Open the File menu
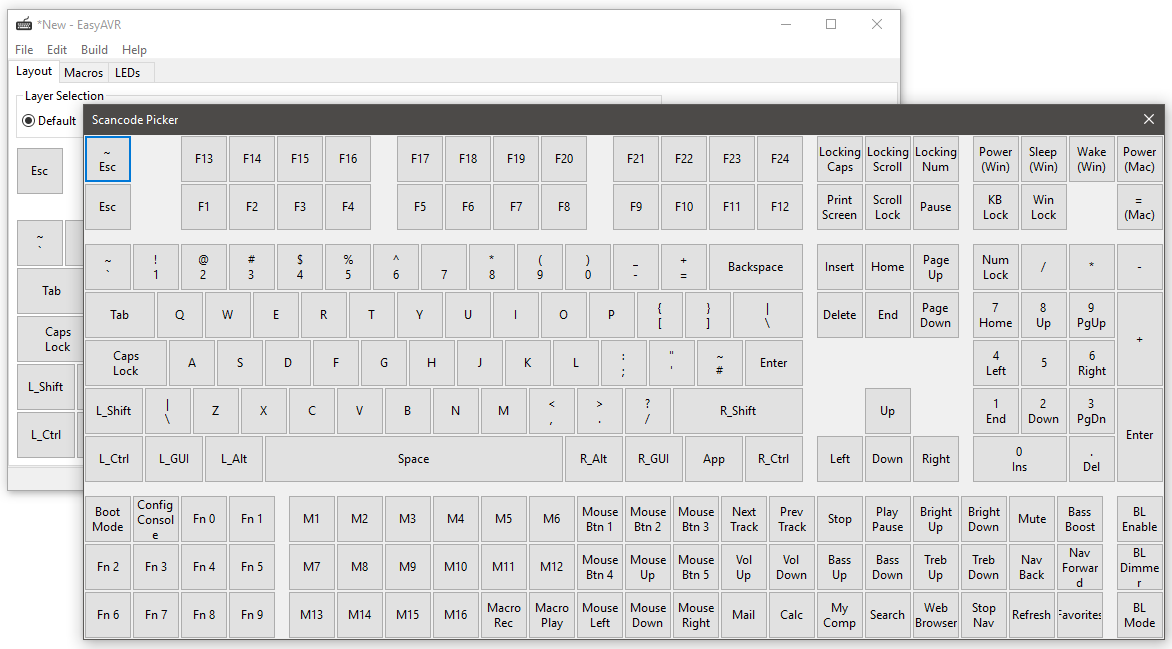This screenshot has height=649, width=1172. click(x=24, y=50)
